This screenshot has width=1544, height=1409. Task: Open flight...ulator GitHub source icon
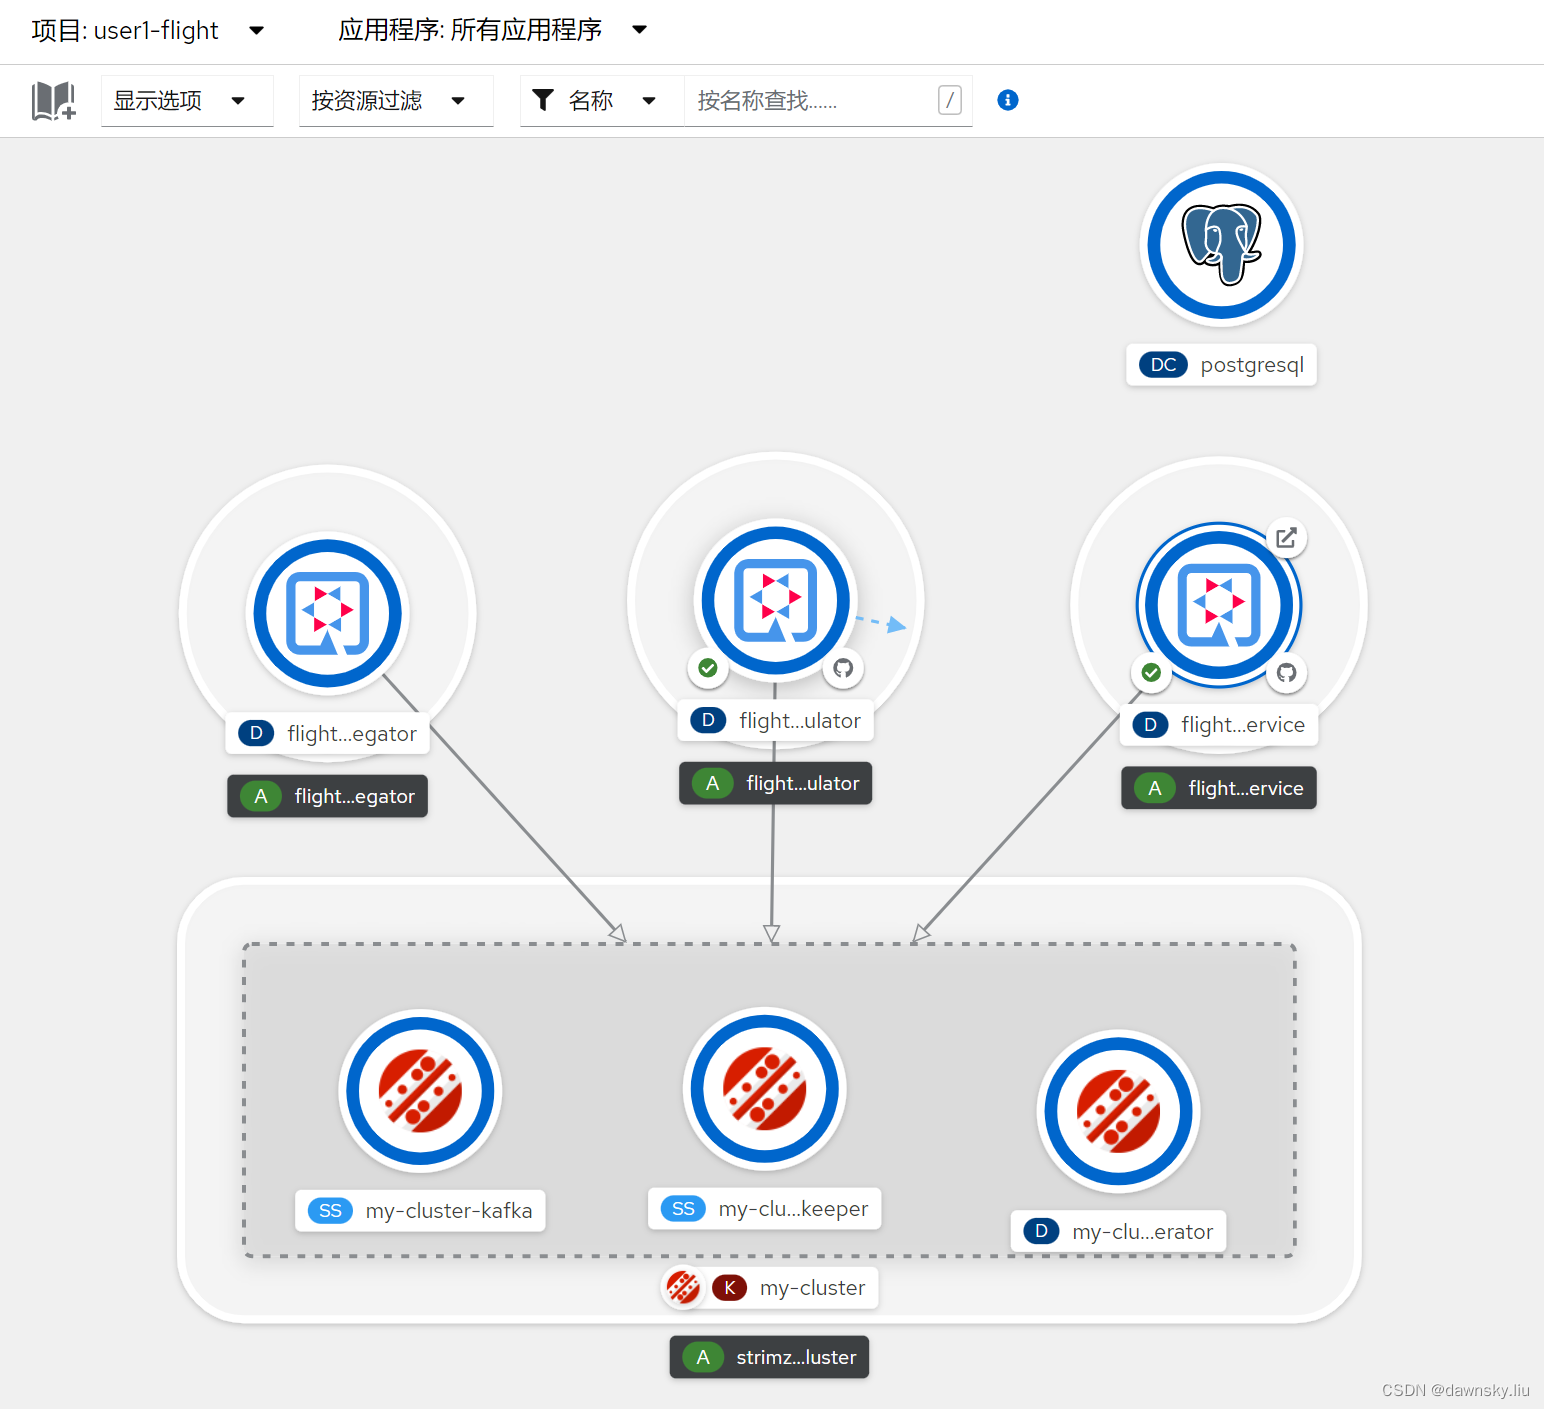tap(843, 668)
